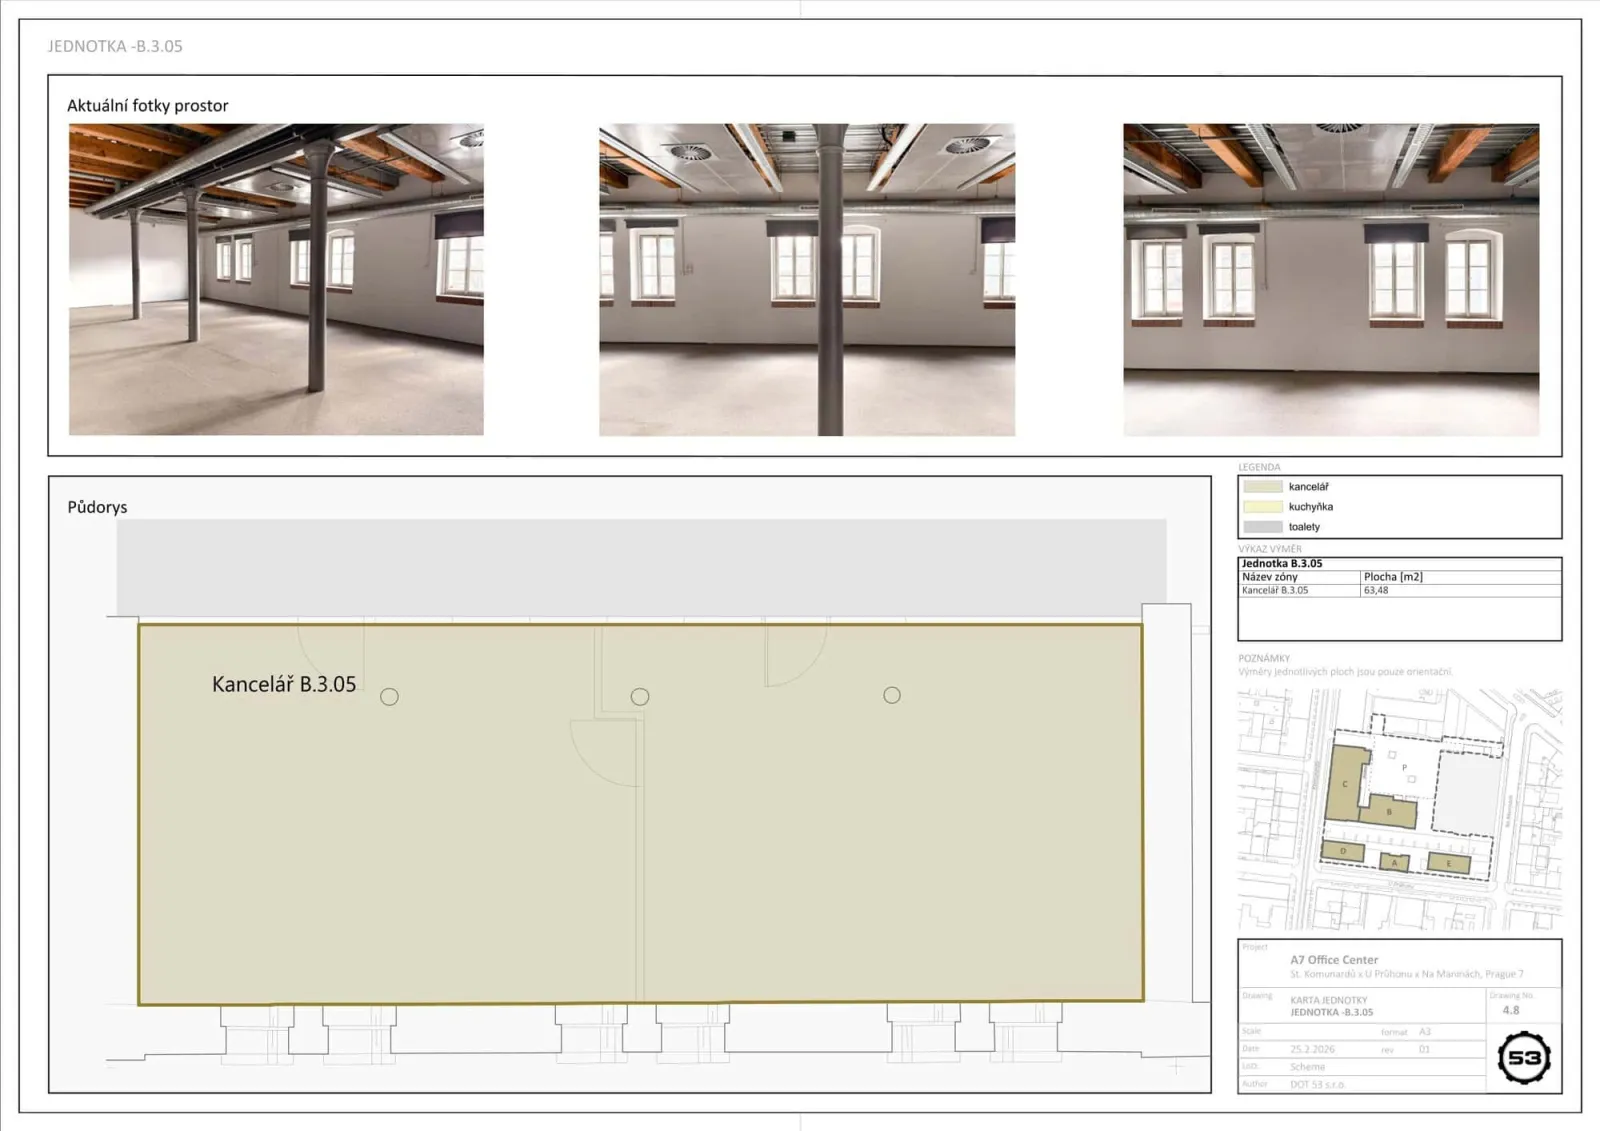Click the 'A7 Office Center' project name

pos(1334,960)
